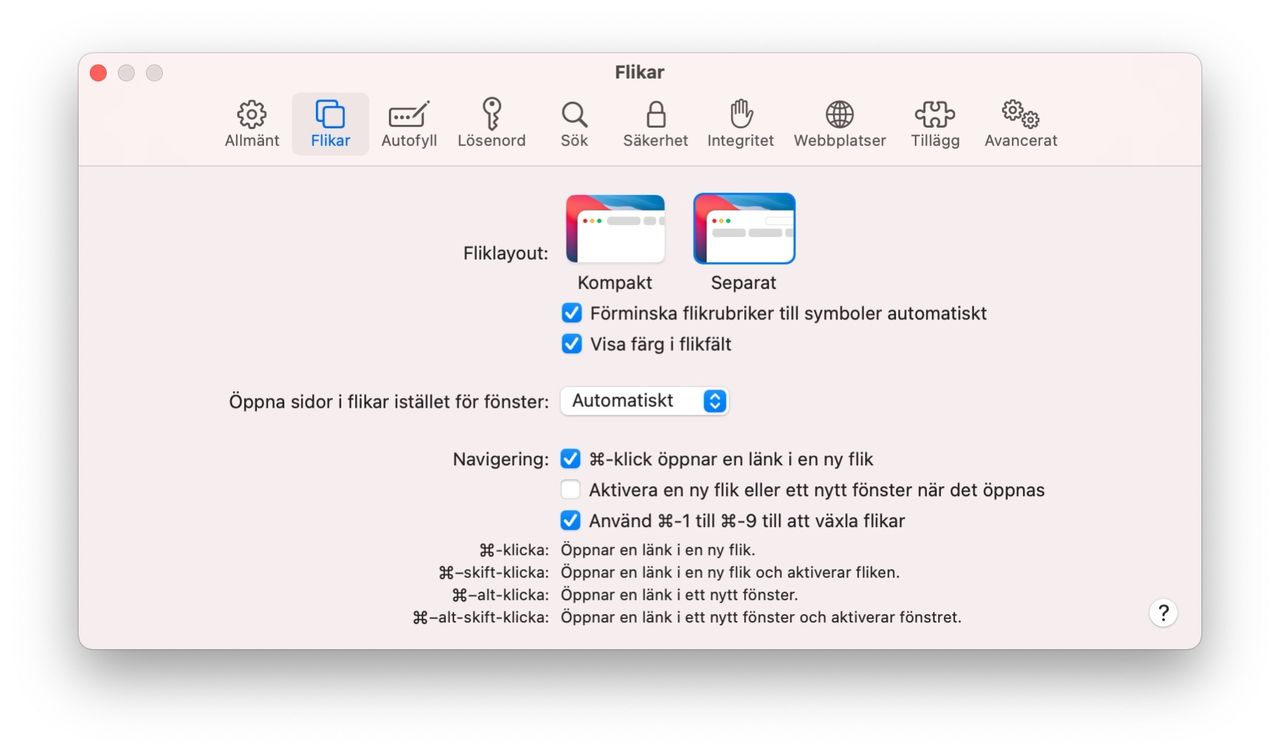
Task: Open the Avancerat gears pane
Action: [x=1020, y=124]
